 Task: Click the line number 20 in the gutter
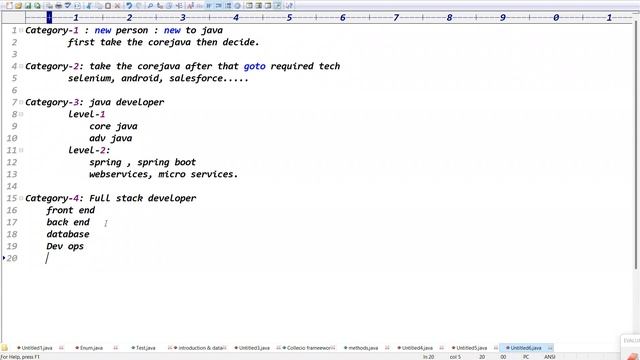click(x=12, y=258)
